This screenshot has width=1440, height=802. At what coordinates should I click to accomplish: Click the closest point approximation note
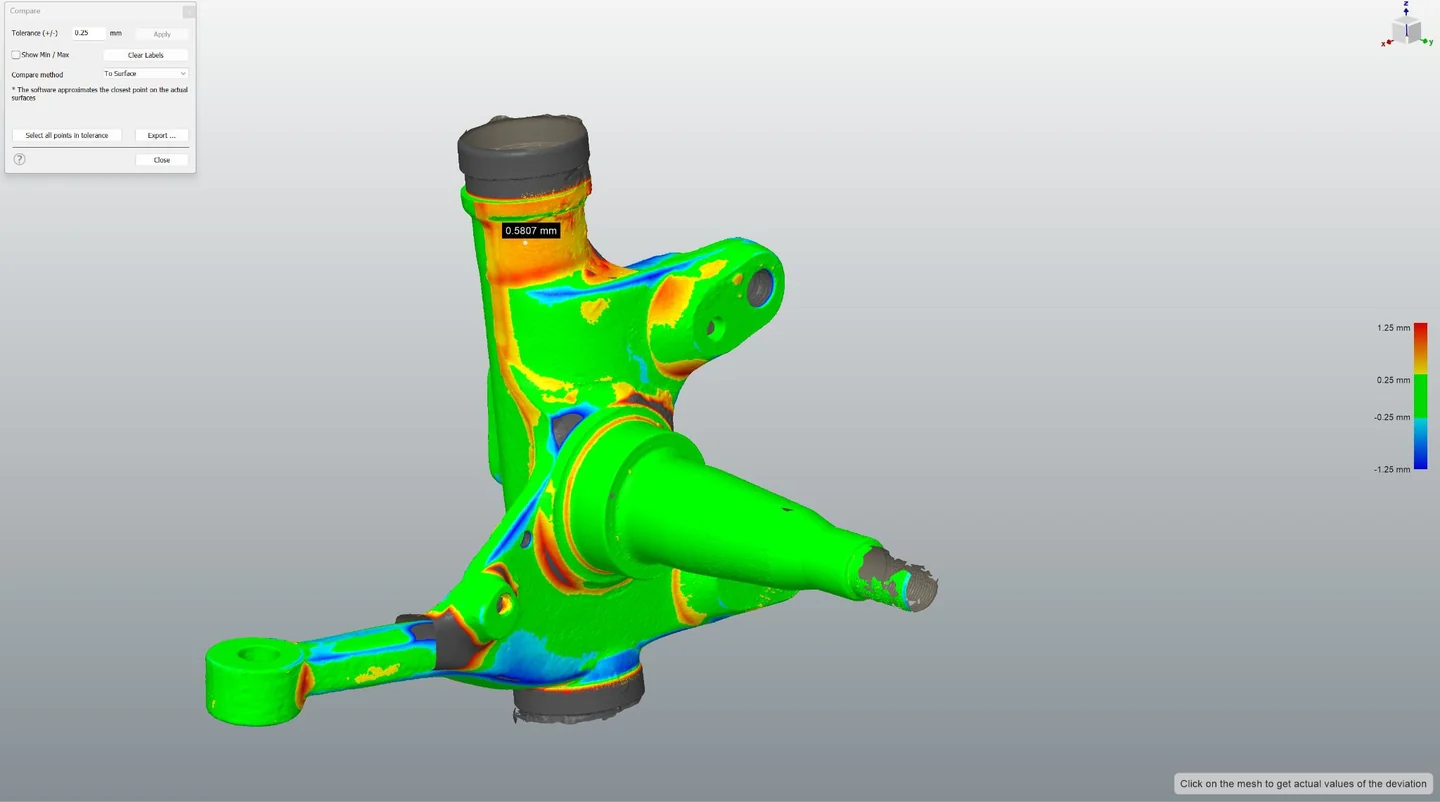click(x=99, y=94)
